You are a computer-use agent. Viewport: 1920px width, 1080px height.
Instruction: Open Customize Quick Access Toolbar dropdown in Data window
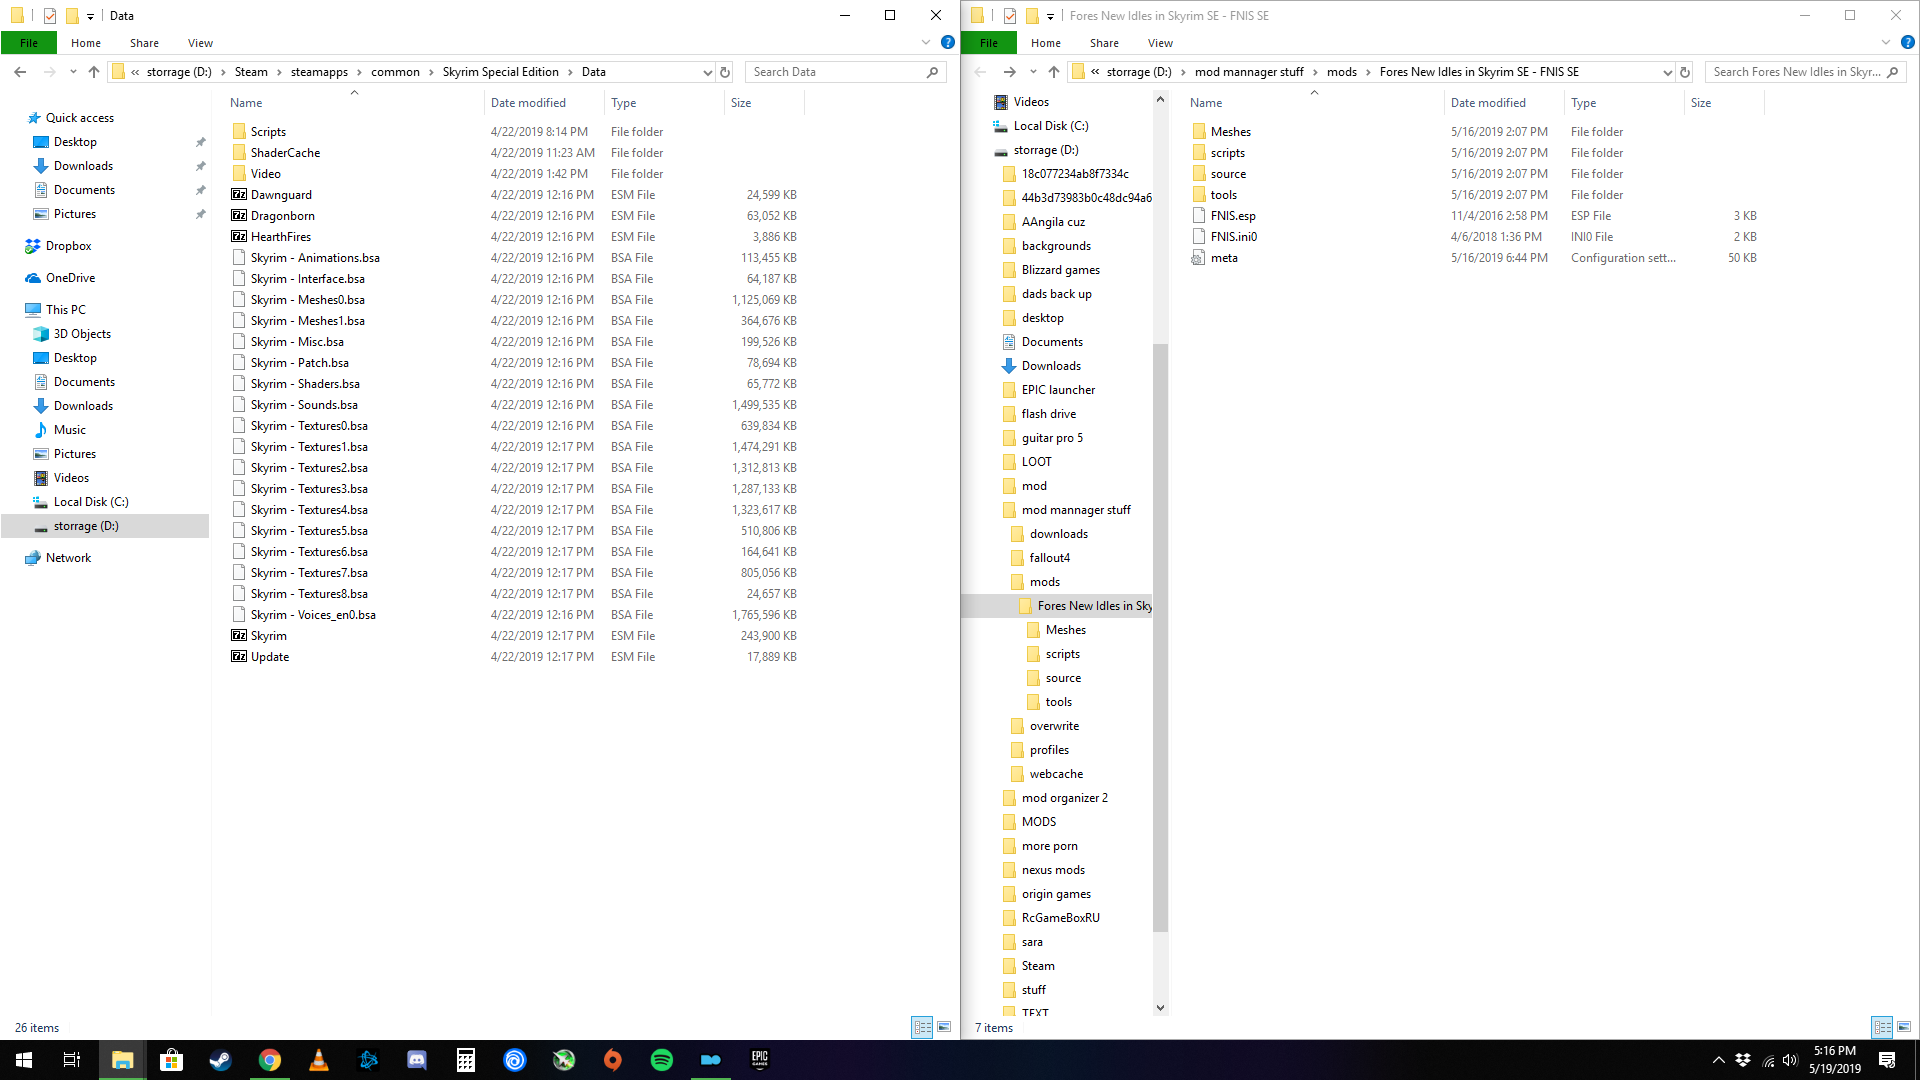[x=90, y=16]
